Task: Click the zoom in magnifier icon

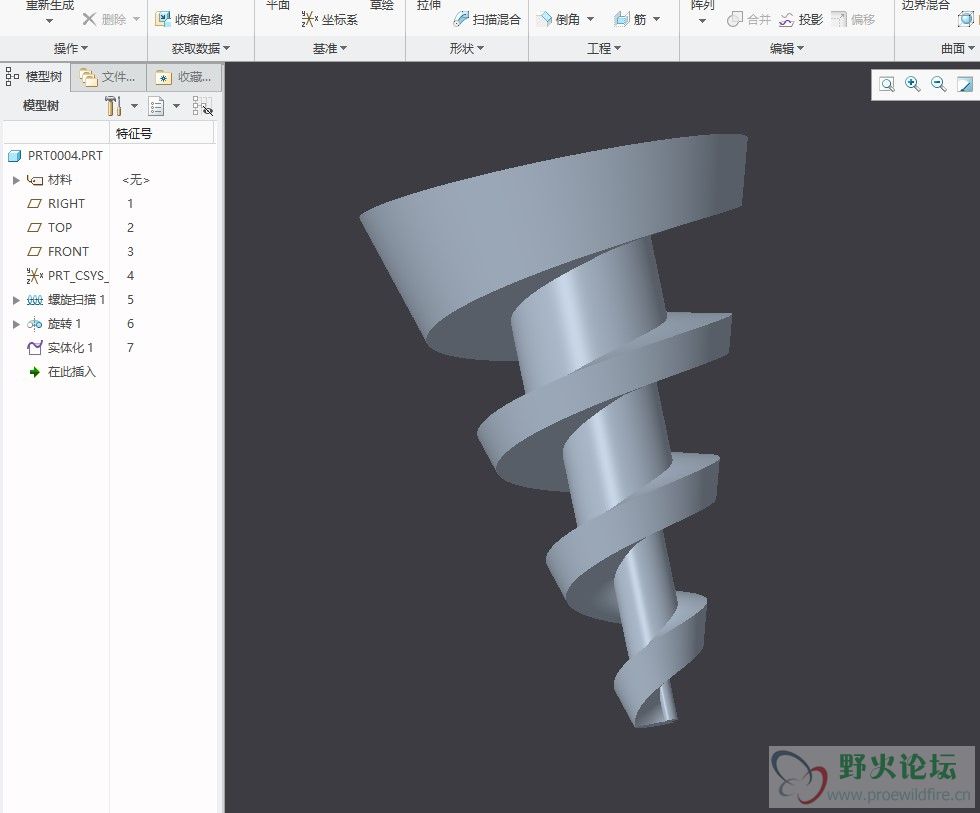Action: click(912, 84)
